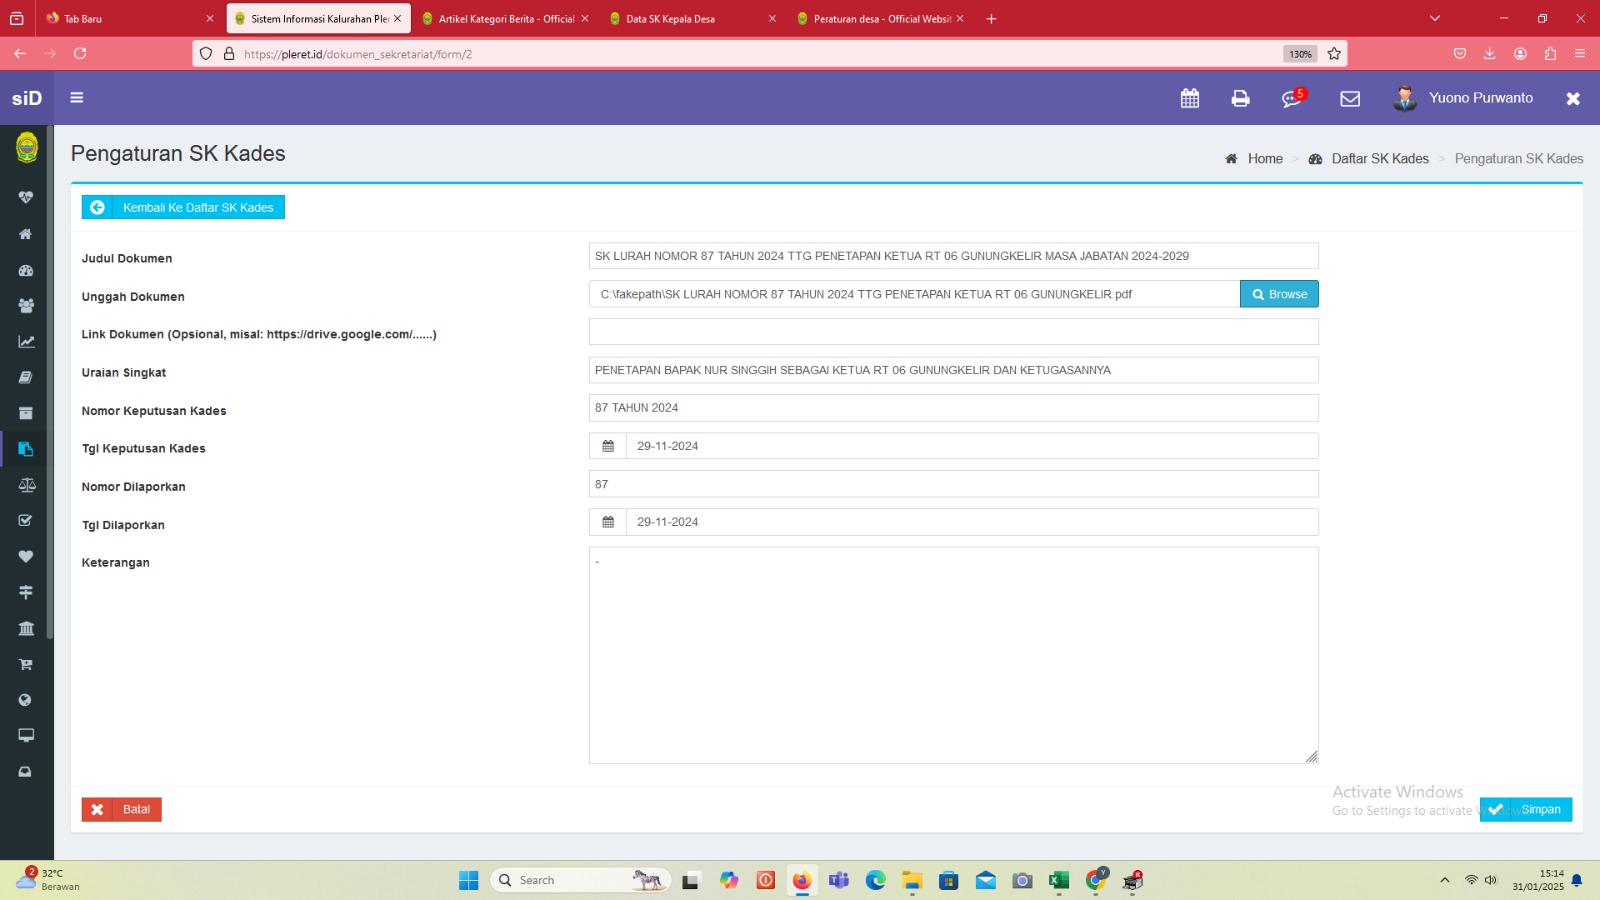
Task: Open signpost icon in sidebar
Action: click(26, 592)
